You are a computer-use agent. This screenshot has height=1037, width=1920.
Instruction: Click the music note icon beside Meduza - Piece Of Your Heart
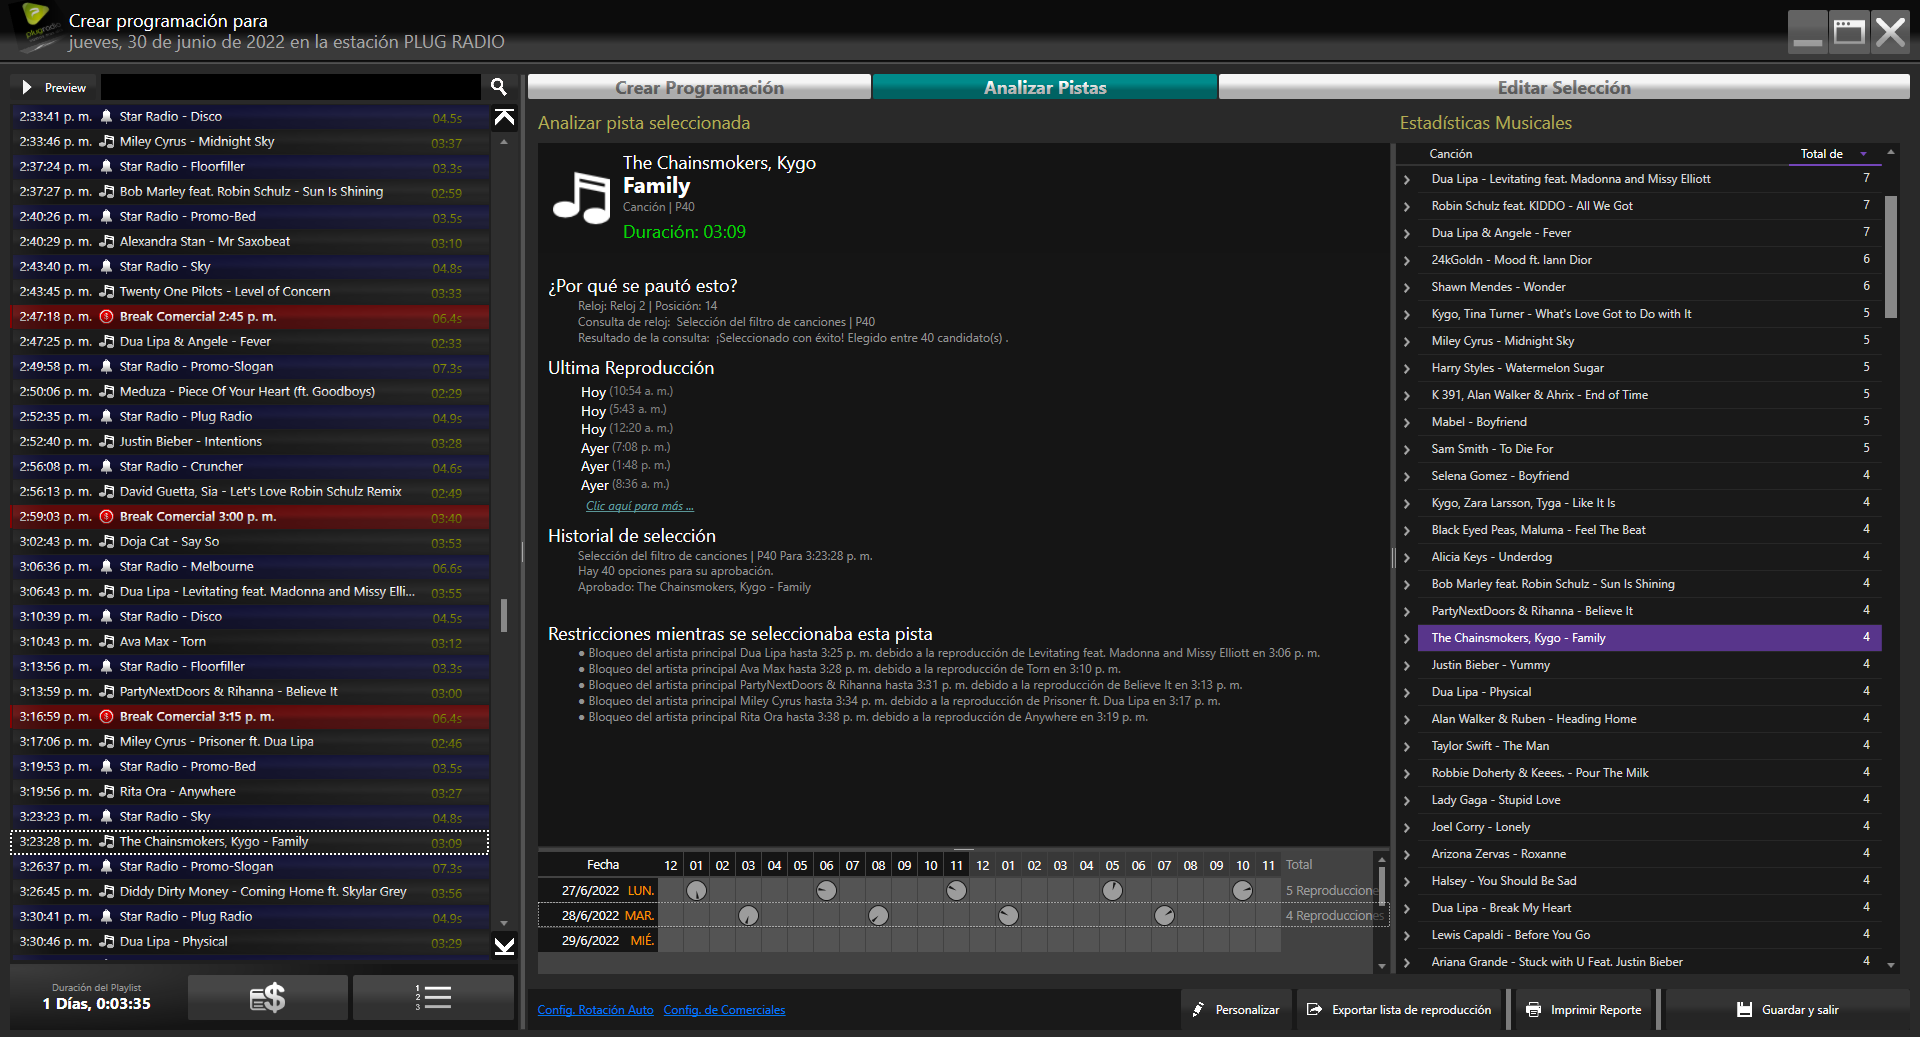point(106,392)
